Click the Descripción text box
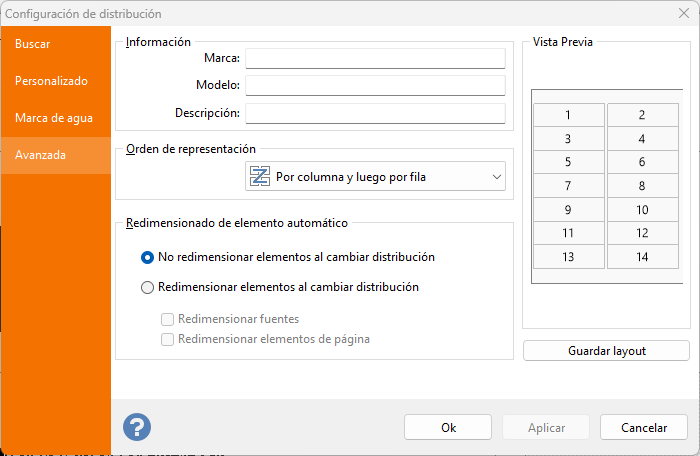The height and width of the screenshot is (456, 700). (375, 112)
